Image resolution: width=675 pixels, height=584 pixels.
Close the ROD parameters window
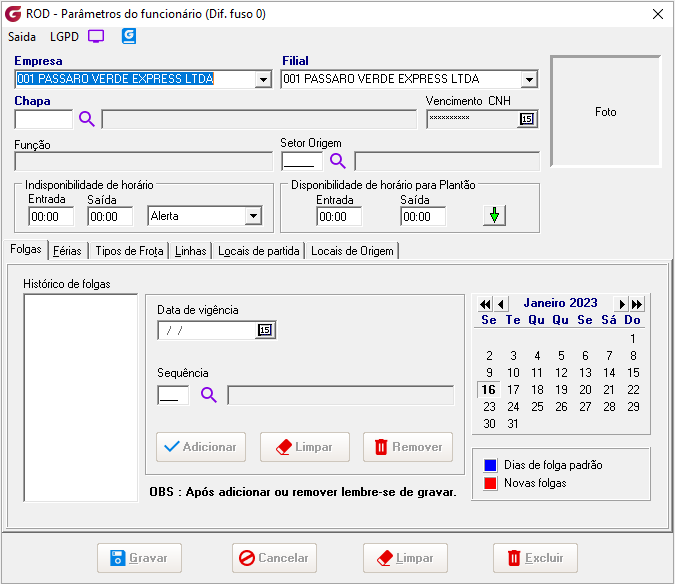point(657,14)
